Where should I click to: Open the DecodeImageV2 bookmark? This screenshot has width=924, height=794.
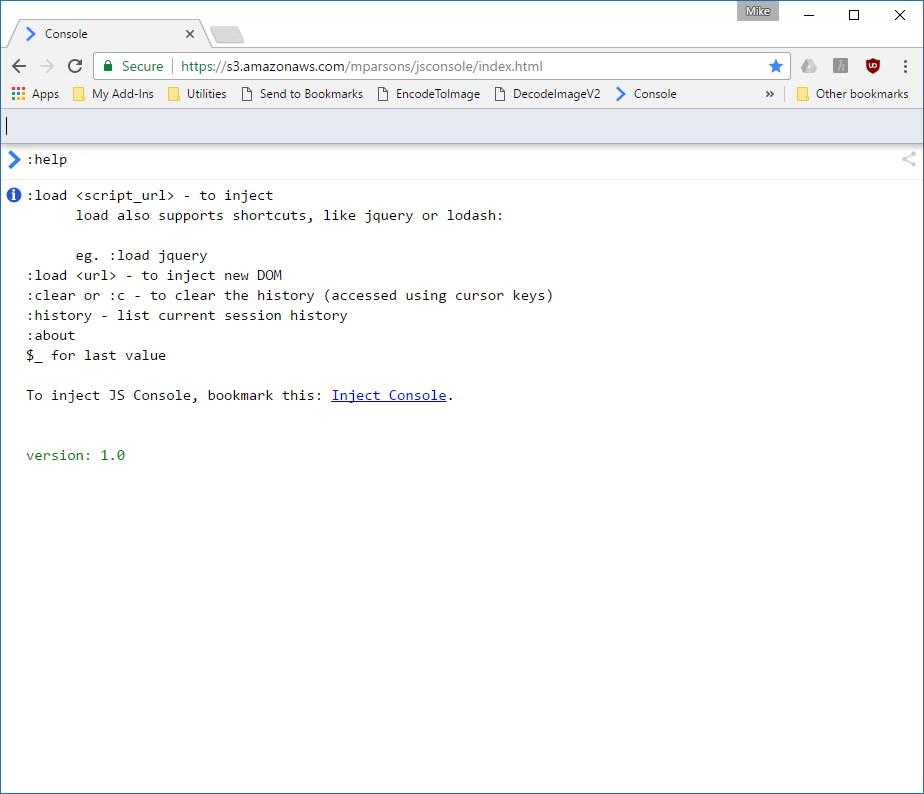pos(548,93)
